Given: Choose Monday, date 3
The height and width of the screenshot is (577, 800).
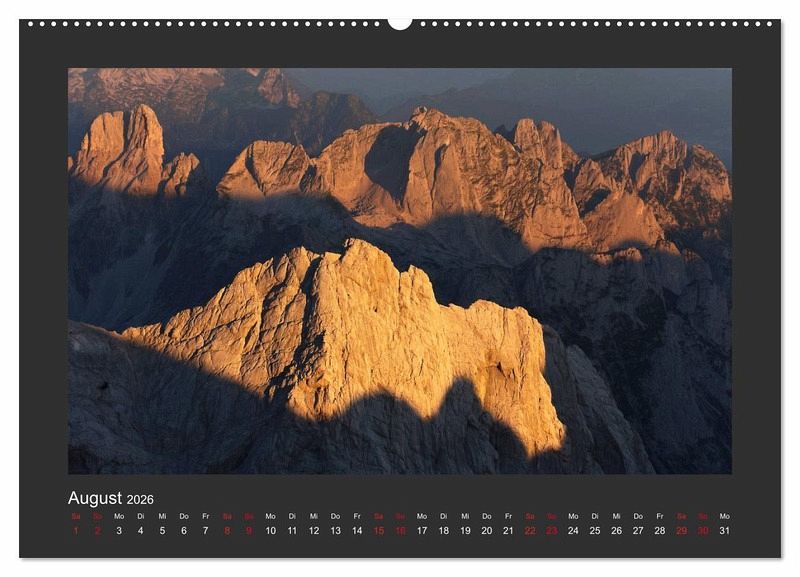Looking at the screenshot, I should [119, 530].
